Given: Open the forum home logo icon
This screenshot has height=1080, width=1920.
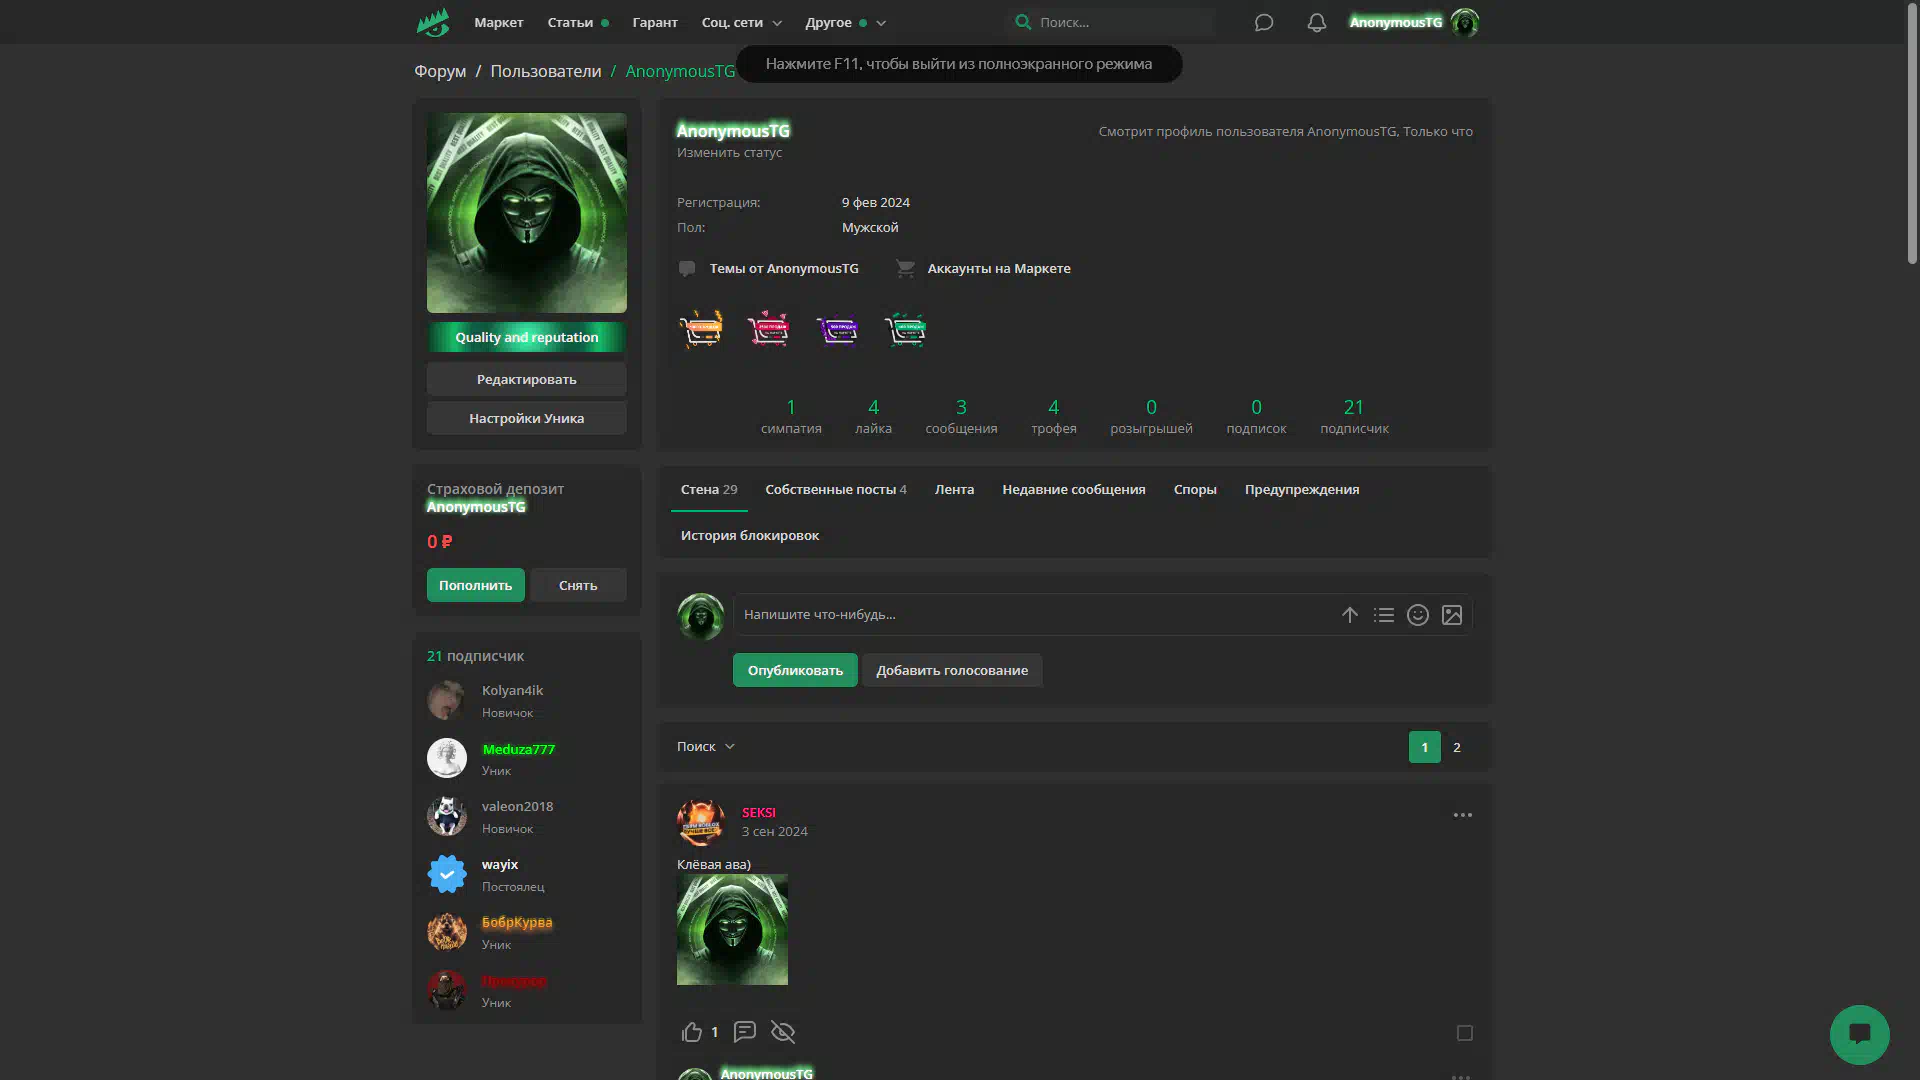Looking at the screenshot, I should pyautogui.click(x=433, y=22).
